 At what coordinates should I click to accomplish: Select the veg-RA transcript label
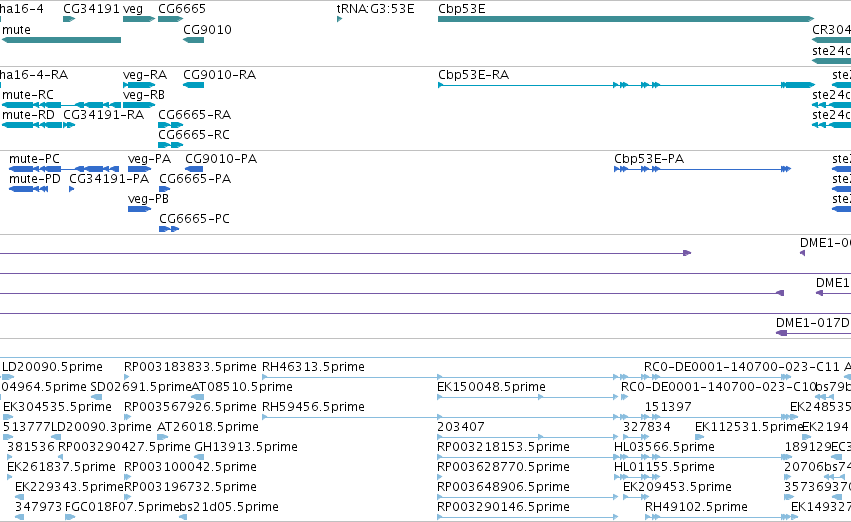click(145, 75)
